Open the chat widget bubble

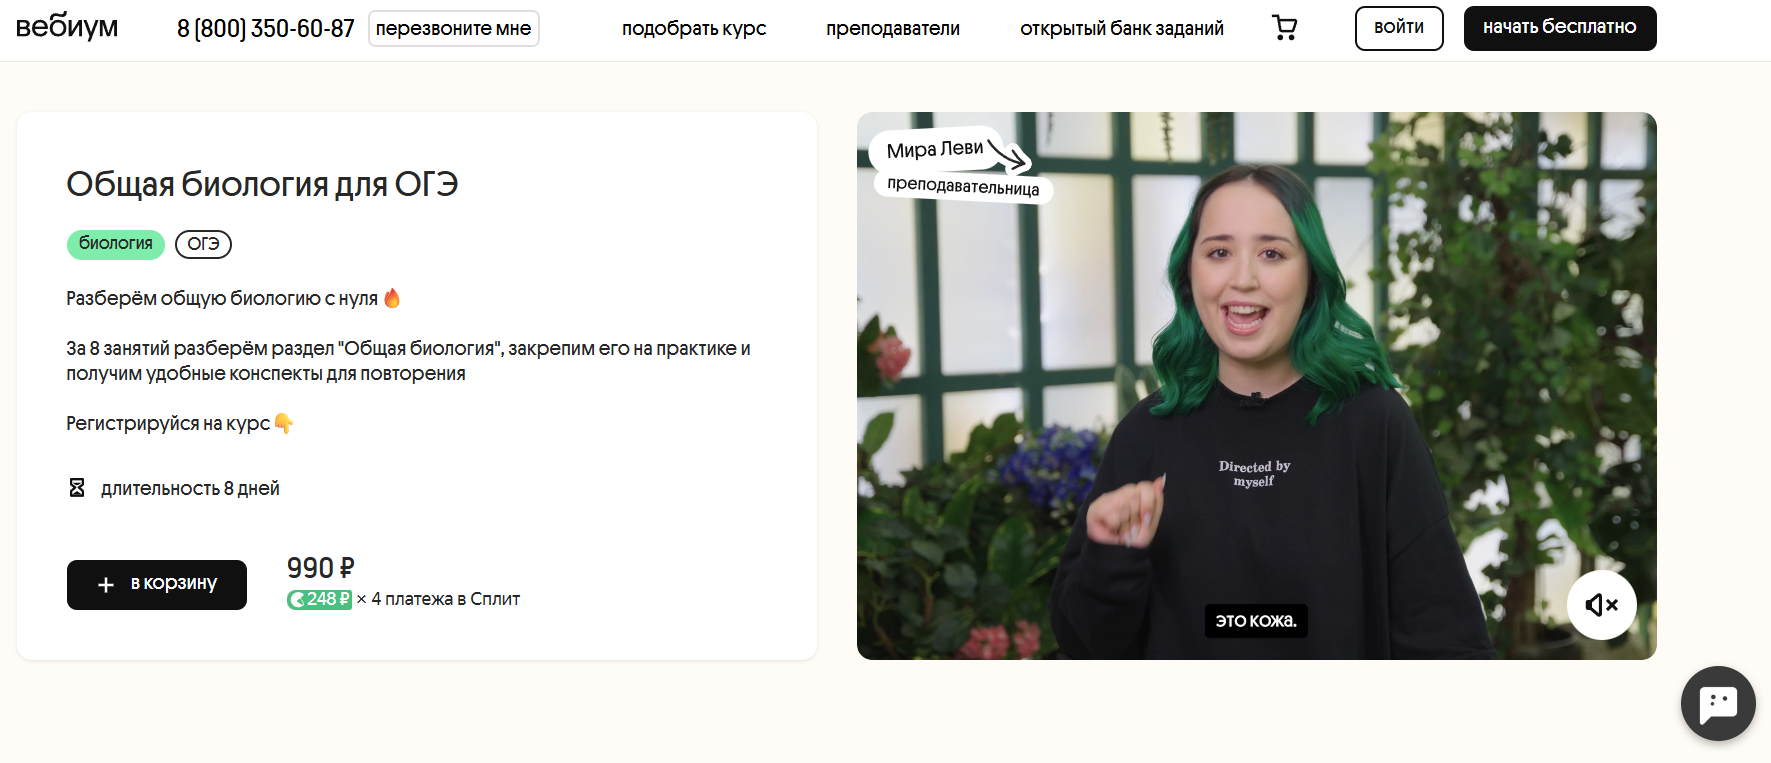pyautogui.click(x=1718, y=703)
